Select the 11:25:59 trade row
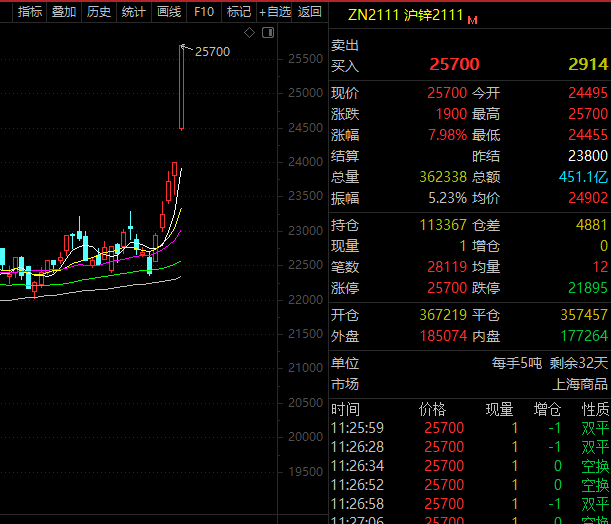This screenshot has width=611, height=524. pos(470,428)
